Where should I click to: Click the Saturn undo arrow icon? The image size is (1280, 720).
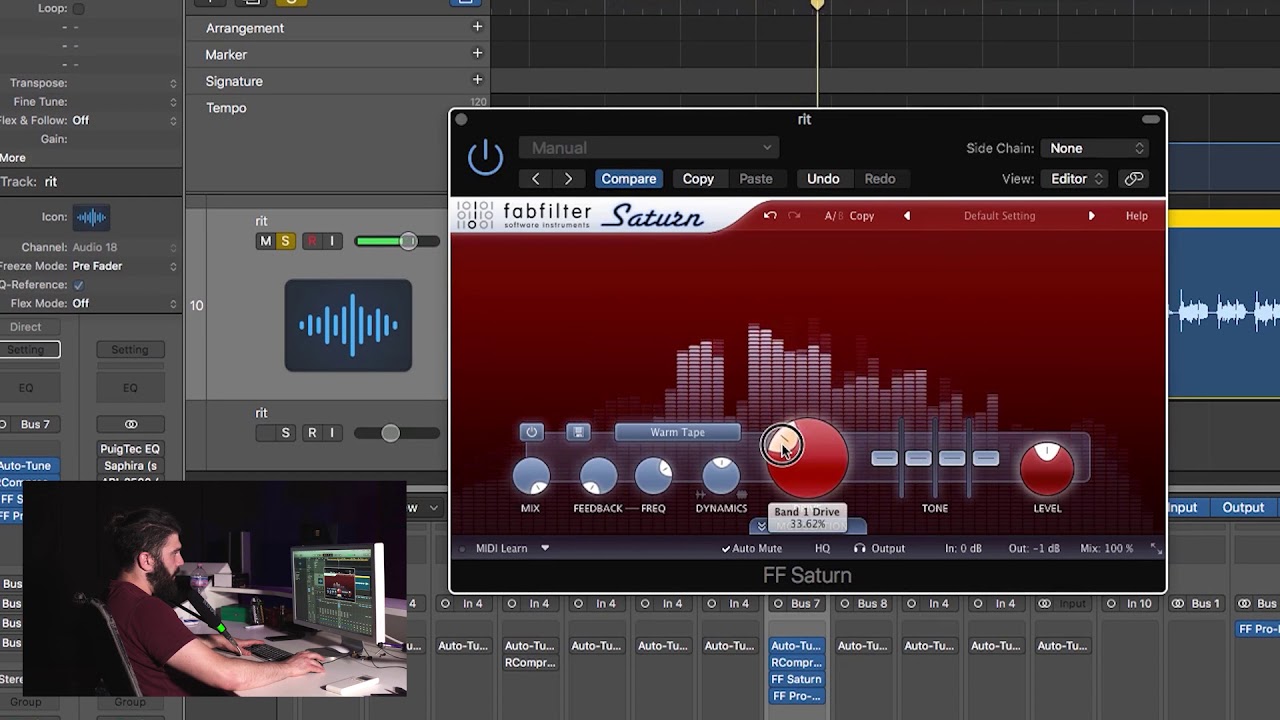[770, 216]
